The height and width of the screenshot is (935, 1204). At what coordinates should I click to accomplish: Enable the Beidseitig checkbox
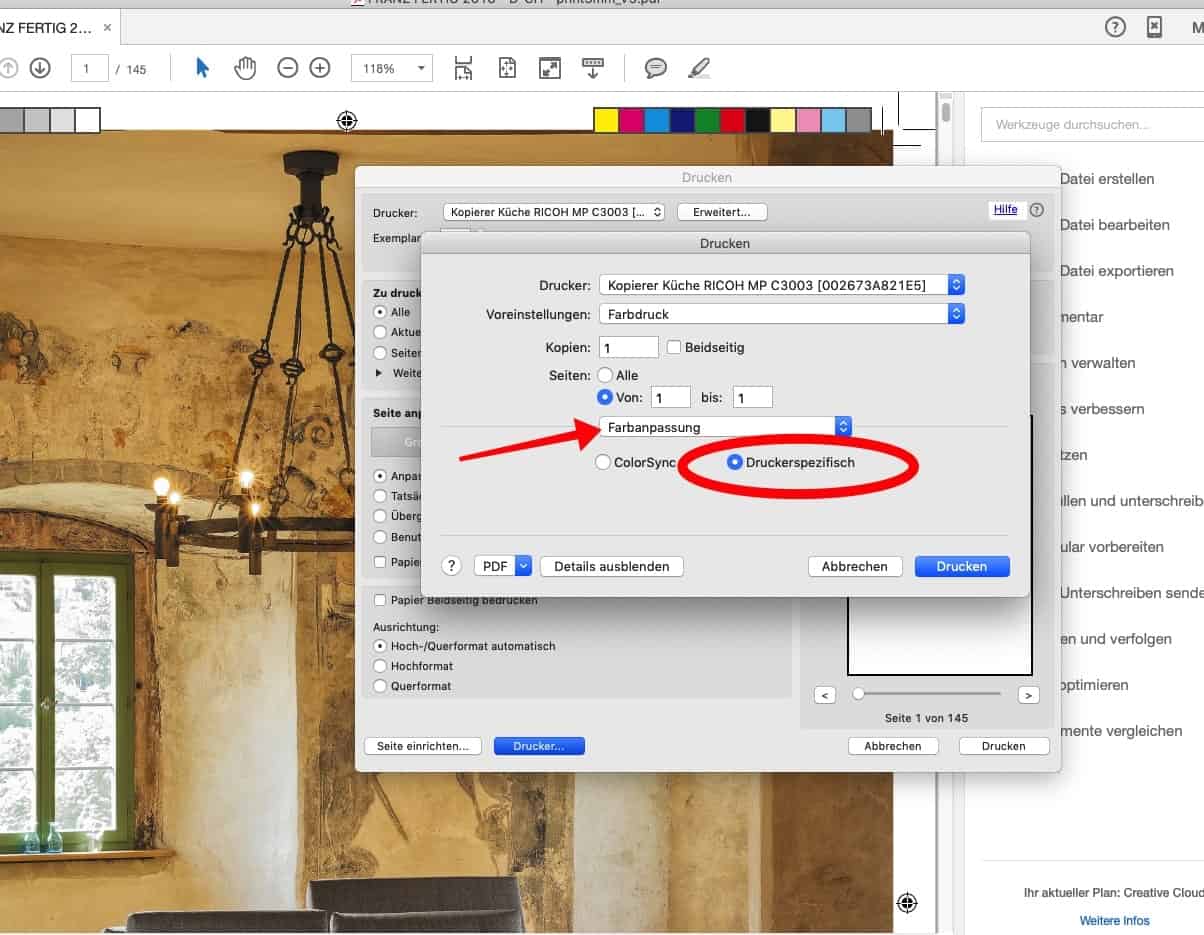click(675, 347)
